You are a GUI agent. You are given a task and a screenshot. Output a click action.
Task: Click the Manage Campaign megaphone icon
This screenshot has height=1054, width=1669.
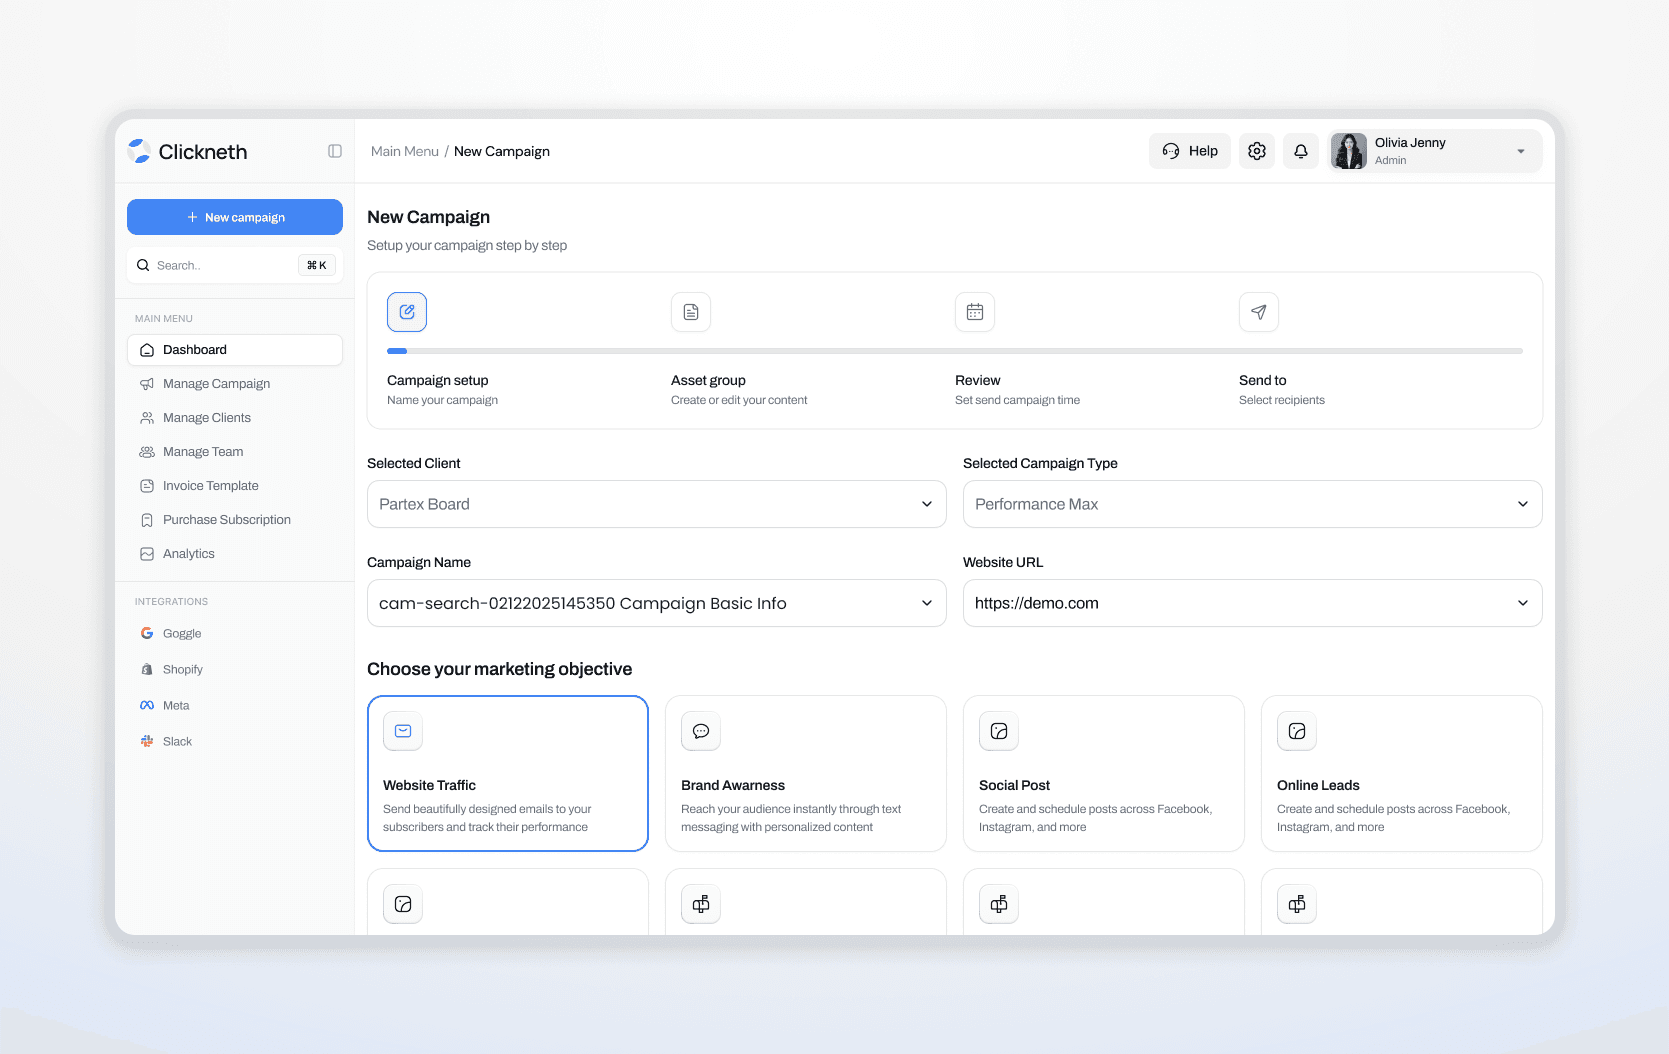147,384
